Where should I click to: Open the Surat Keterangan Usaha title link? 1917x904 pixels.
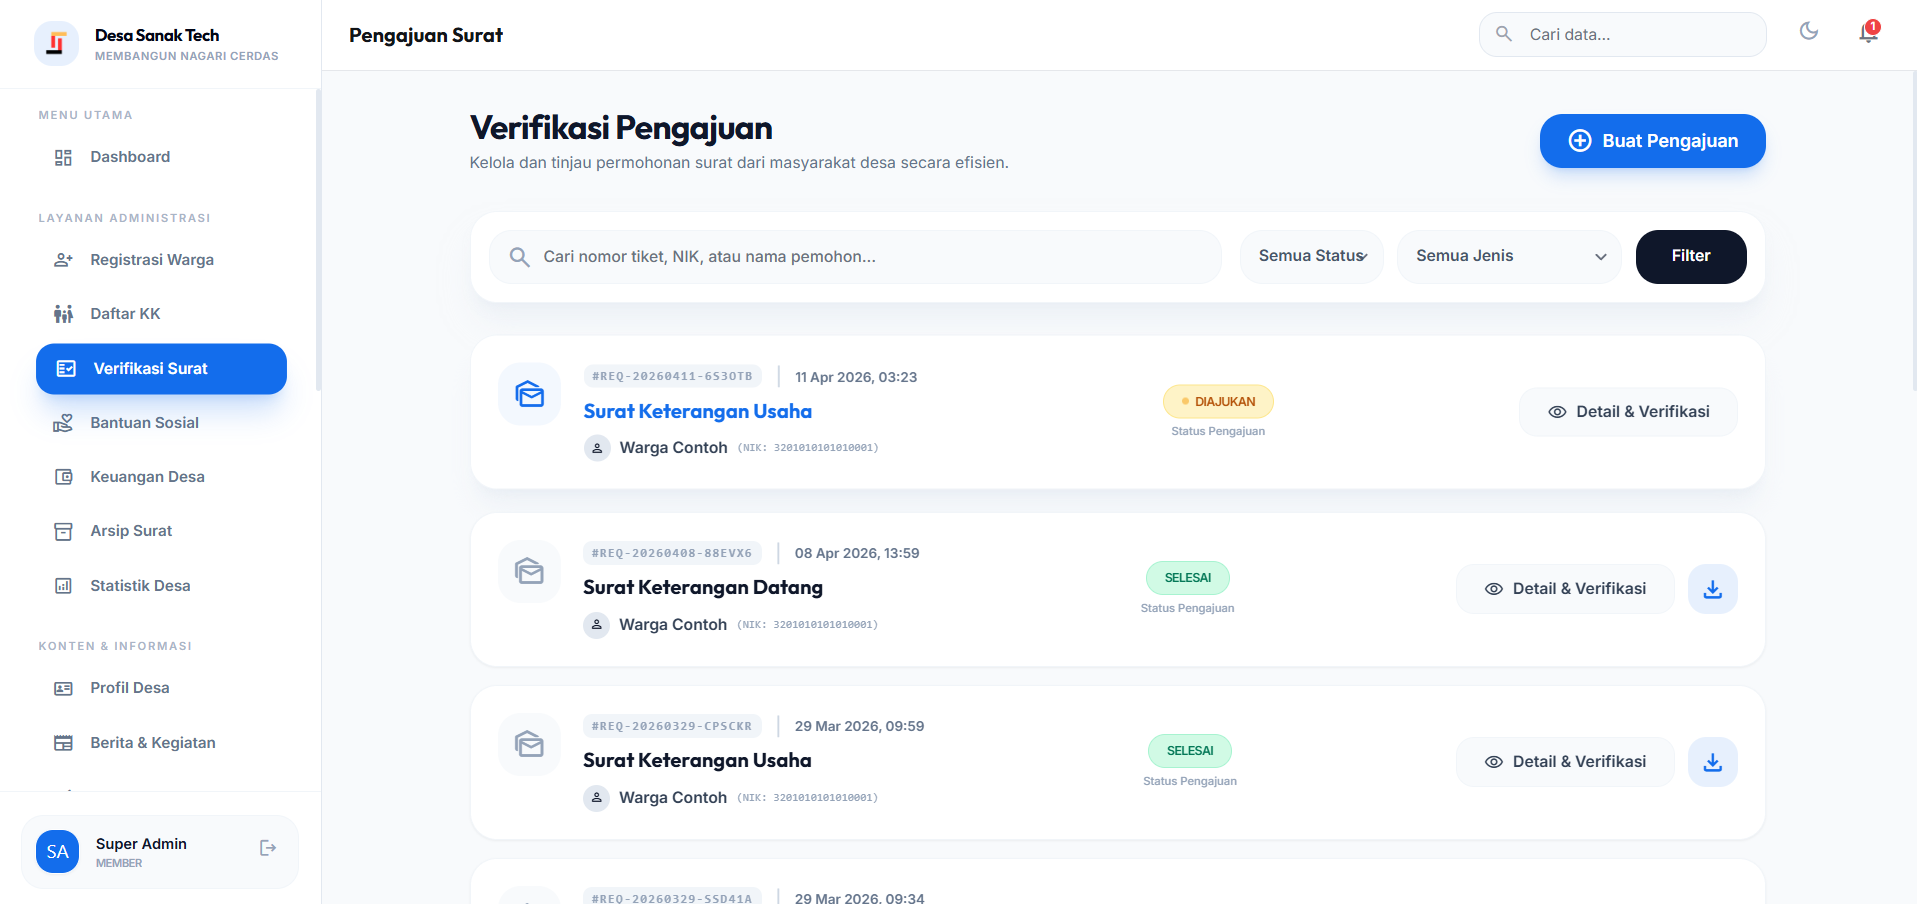[x=697, y=411]
